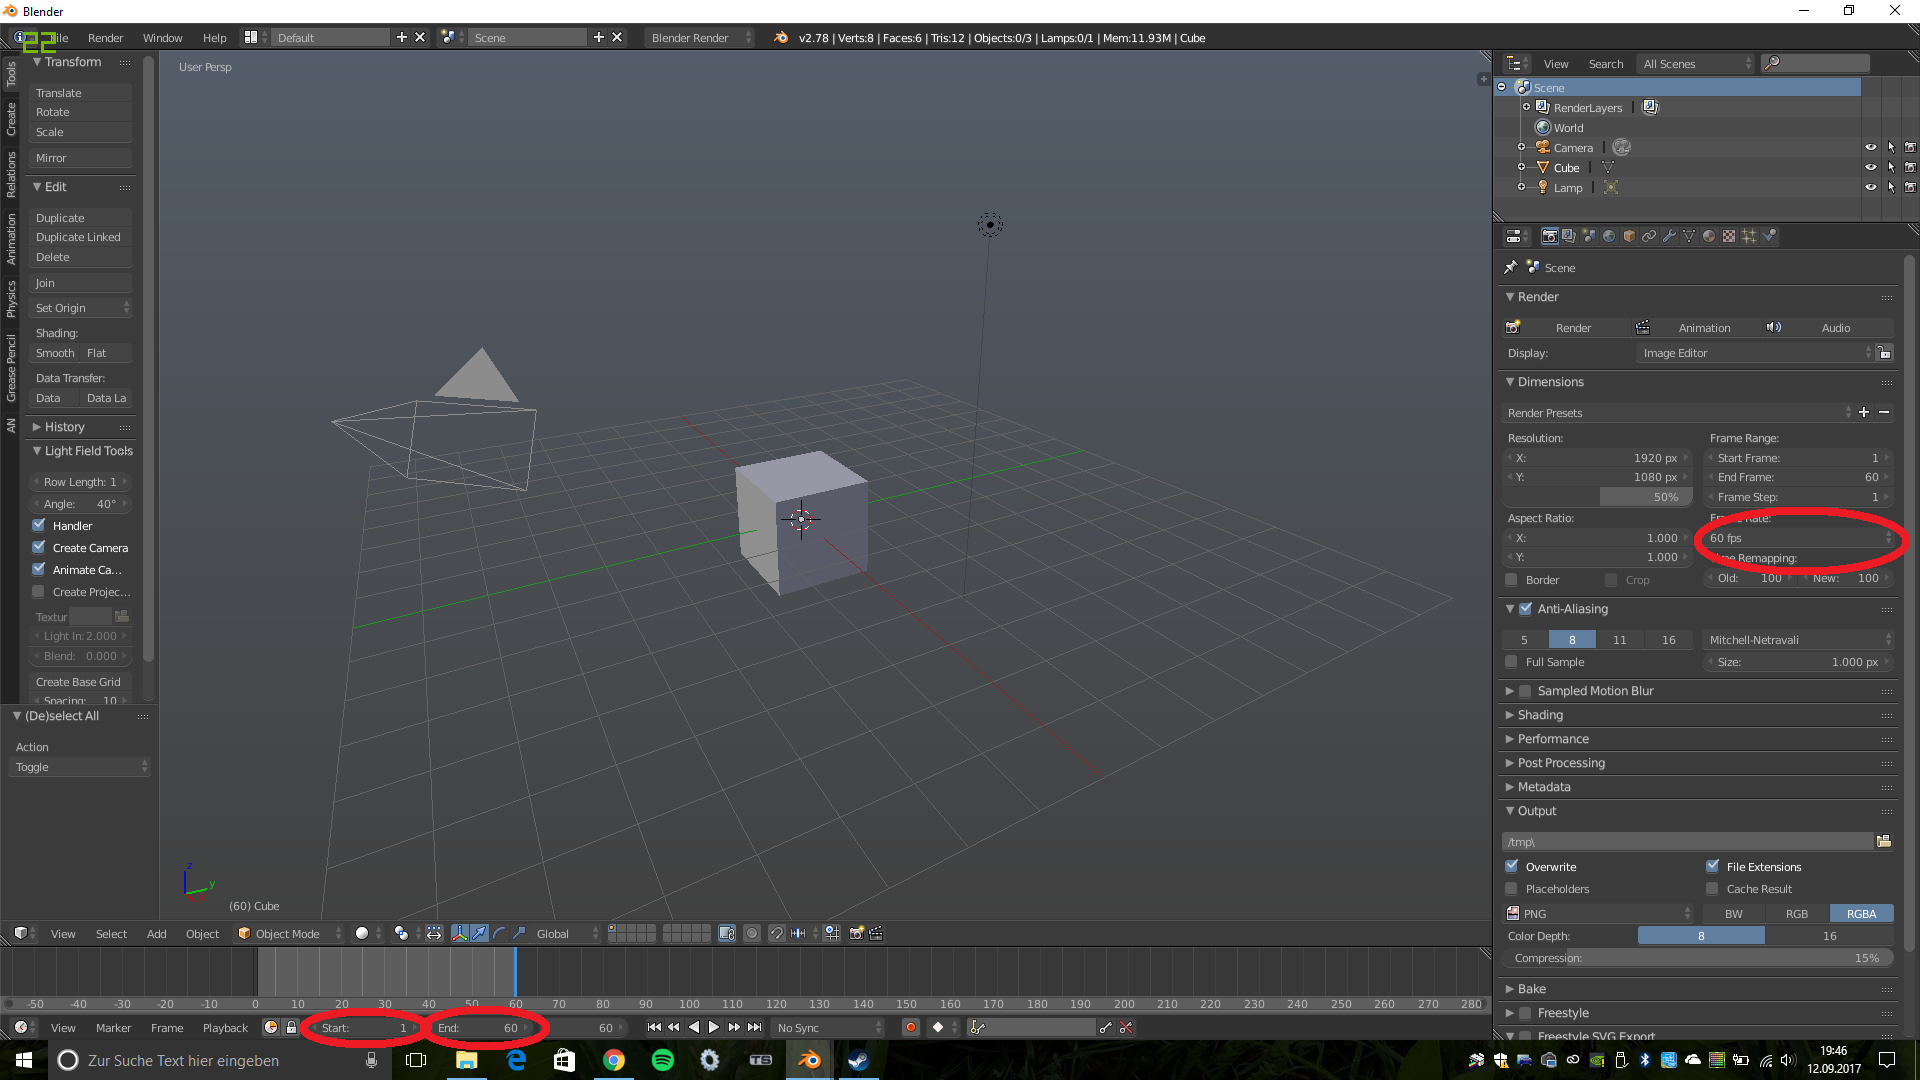The image size is (1920, 1080).
Task: Click the play animation button in timeline
Action: [714, 1027]
